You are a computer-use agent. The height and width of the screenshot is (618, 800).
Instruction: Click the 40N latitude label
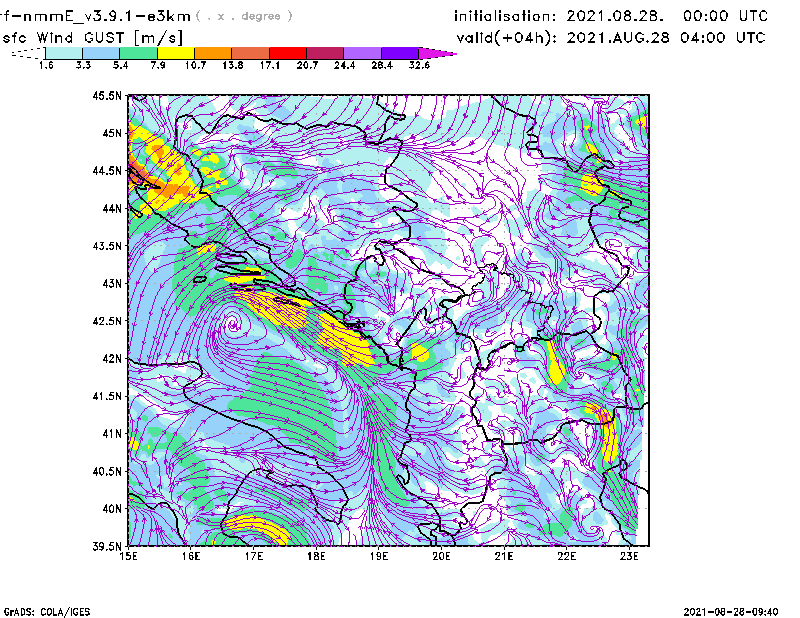[x=112, y=508]
